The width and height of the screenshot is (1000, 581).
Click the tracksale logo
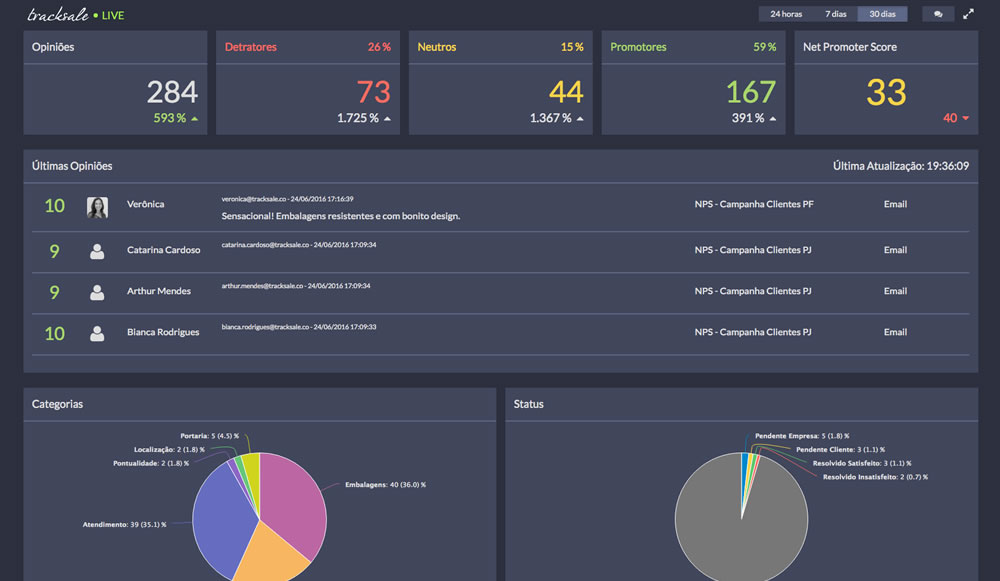[x=57, y=15]
